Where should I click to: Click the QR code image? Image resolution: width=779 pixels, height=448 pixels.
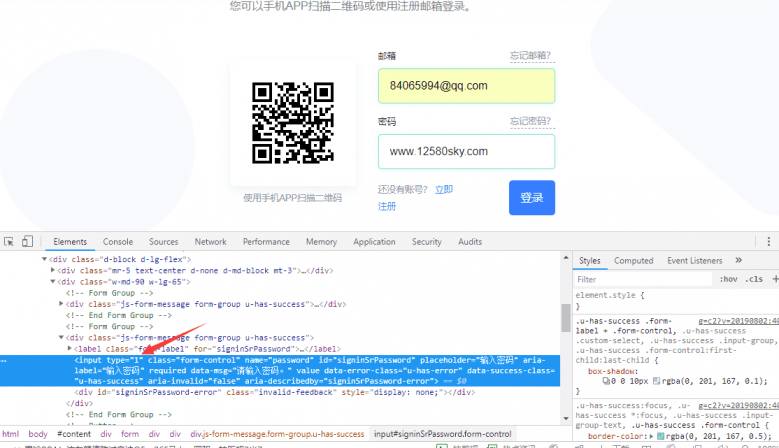[x=293, y=123]
